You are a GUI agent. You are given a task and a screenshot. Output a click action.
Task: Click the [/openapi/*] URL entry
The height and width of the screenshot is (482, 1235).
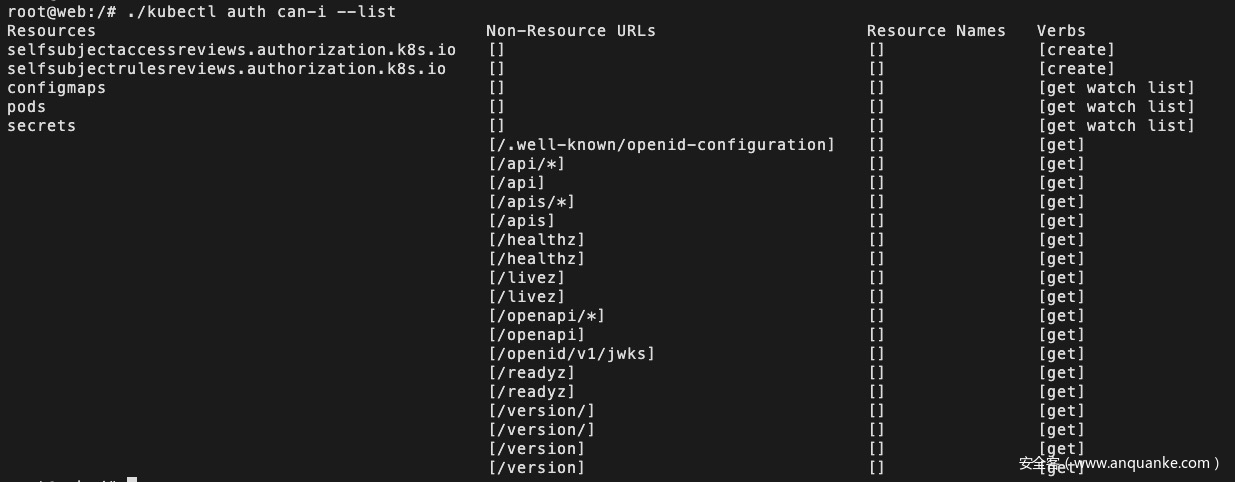(546, 316)
